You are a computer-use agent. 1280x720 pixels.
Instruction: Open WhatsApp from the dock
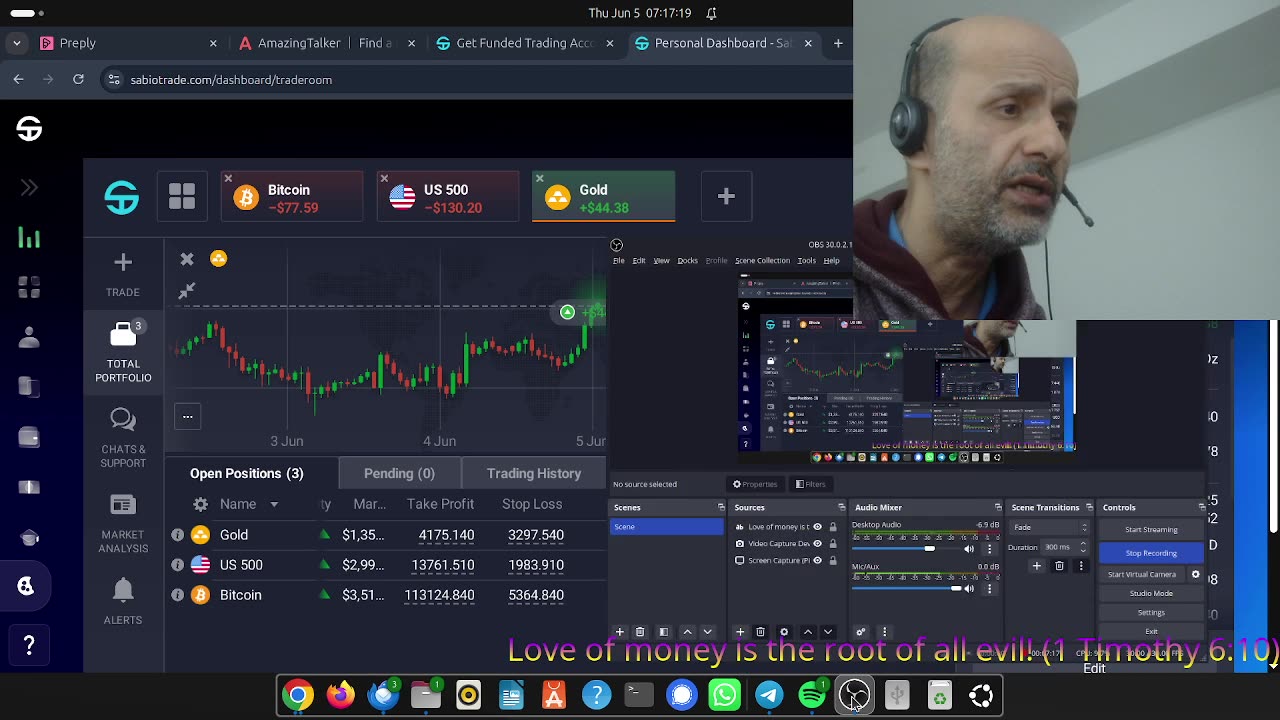pyautogui.click(x=725, y=695)
